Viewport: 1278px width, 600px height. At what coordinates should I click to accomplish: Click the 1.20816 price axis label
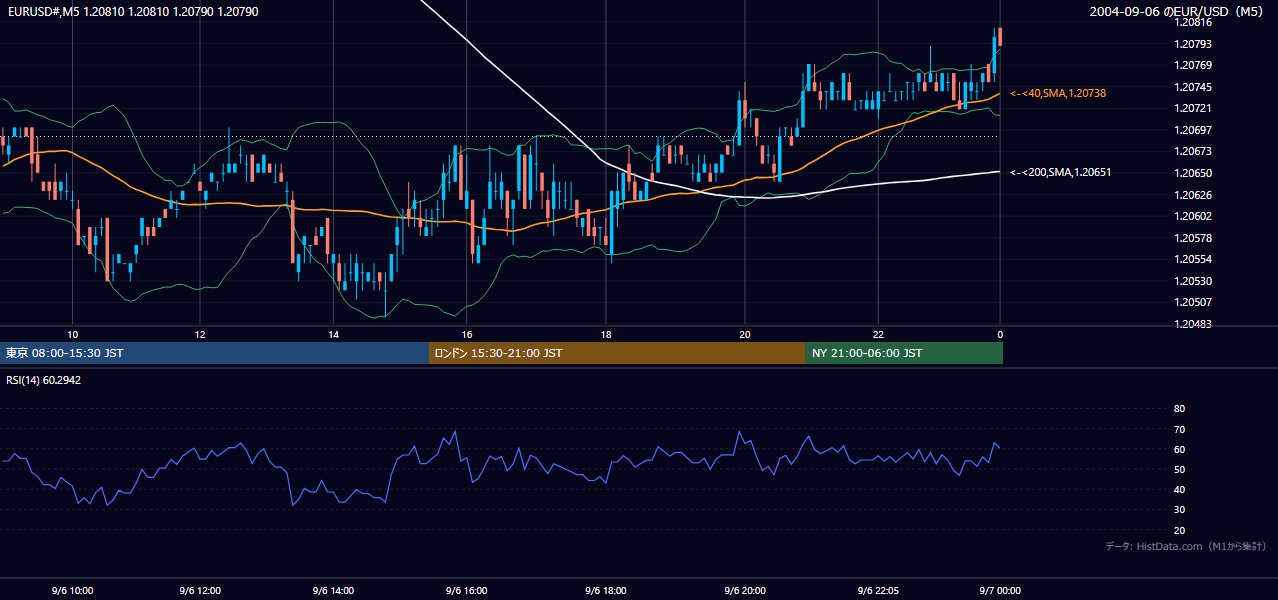[1192, 22]
